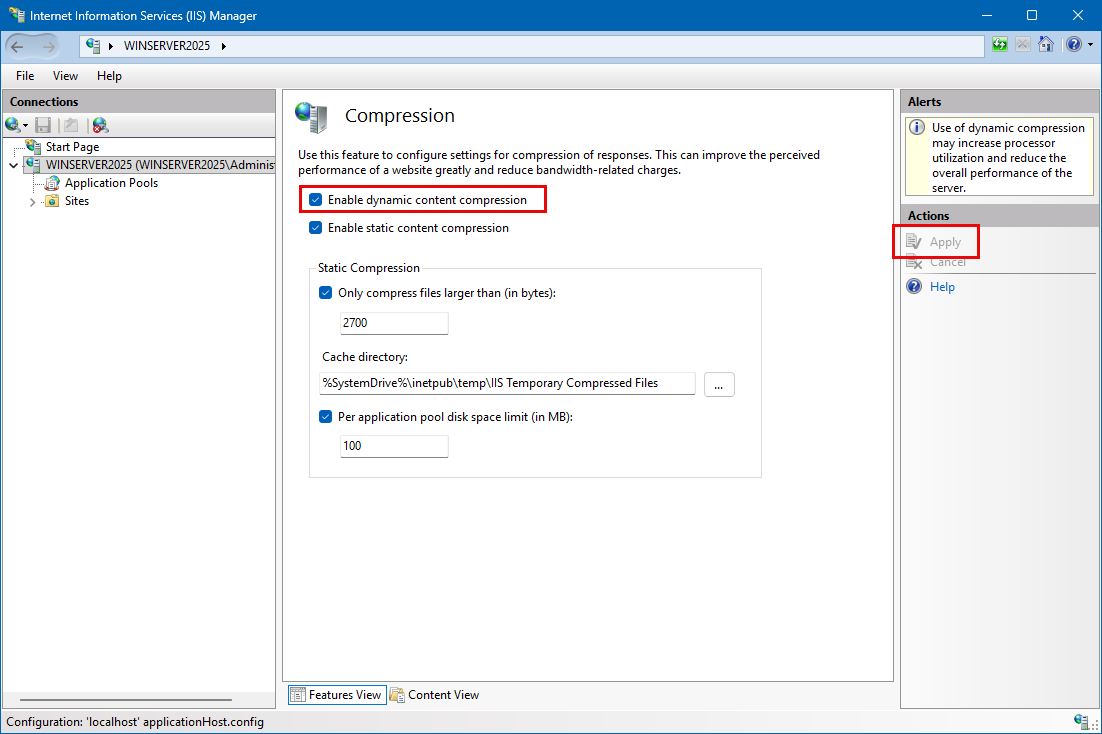Select the Application Pools node icon
Viewport: 1102px width, 734px height.
click(52, 183)
